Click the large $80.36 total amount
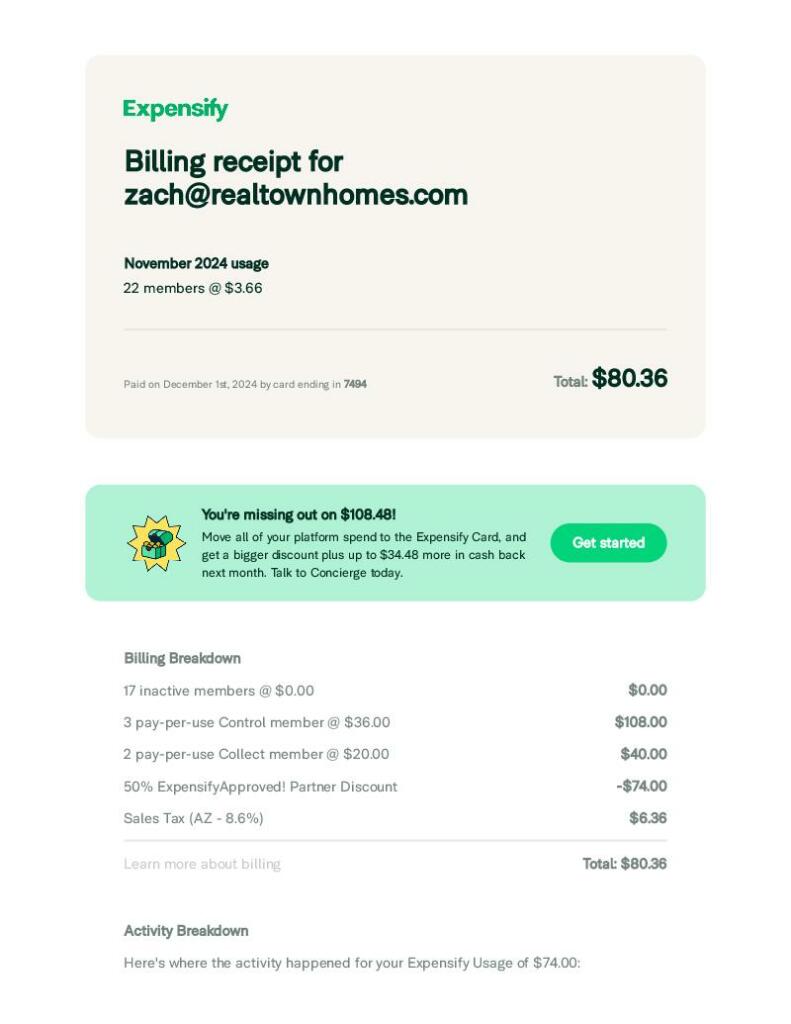The width and height of the screenshot is (791, 1024). pos(629,378)
